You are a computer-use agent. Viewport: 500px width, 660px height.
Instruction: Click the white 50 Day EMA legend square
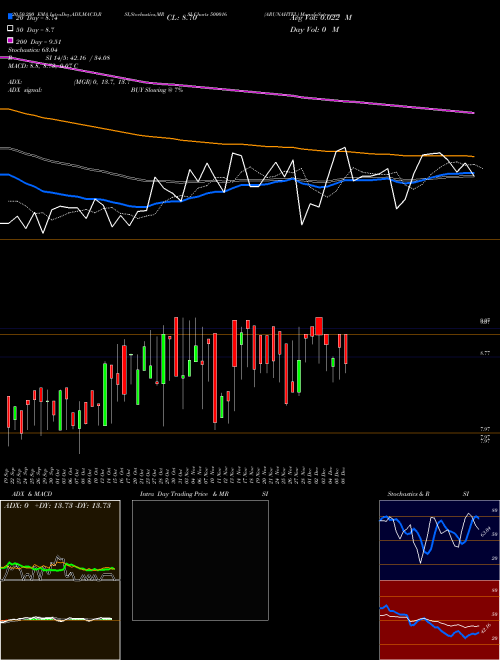coord(11,29)
